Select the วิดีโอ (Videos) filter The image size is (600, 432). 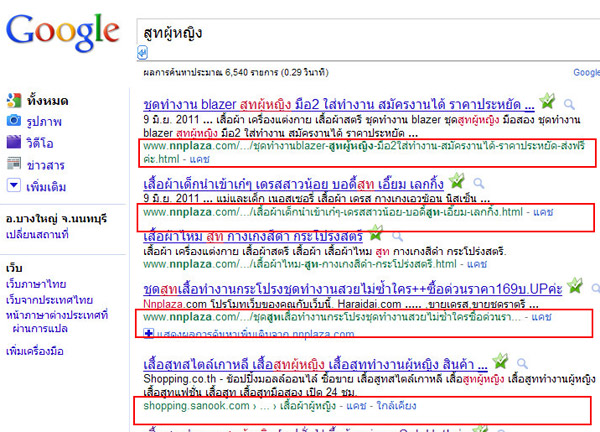coord(39,143)
